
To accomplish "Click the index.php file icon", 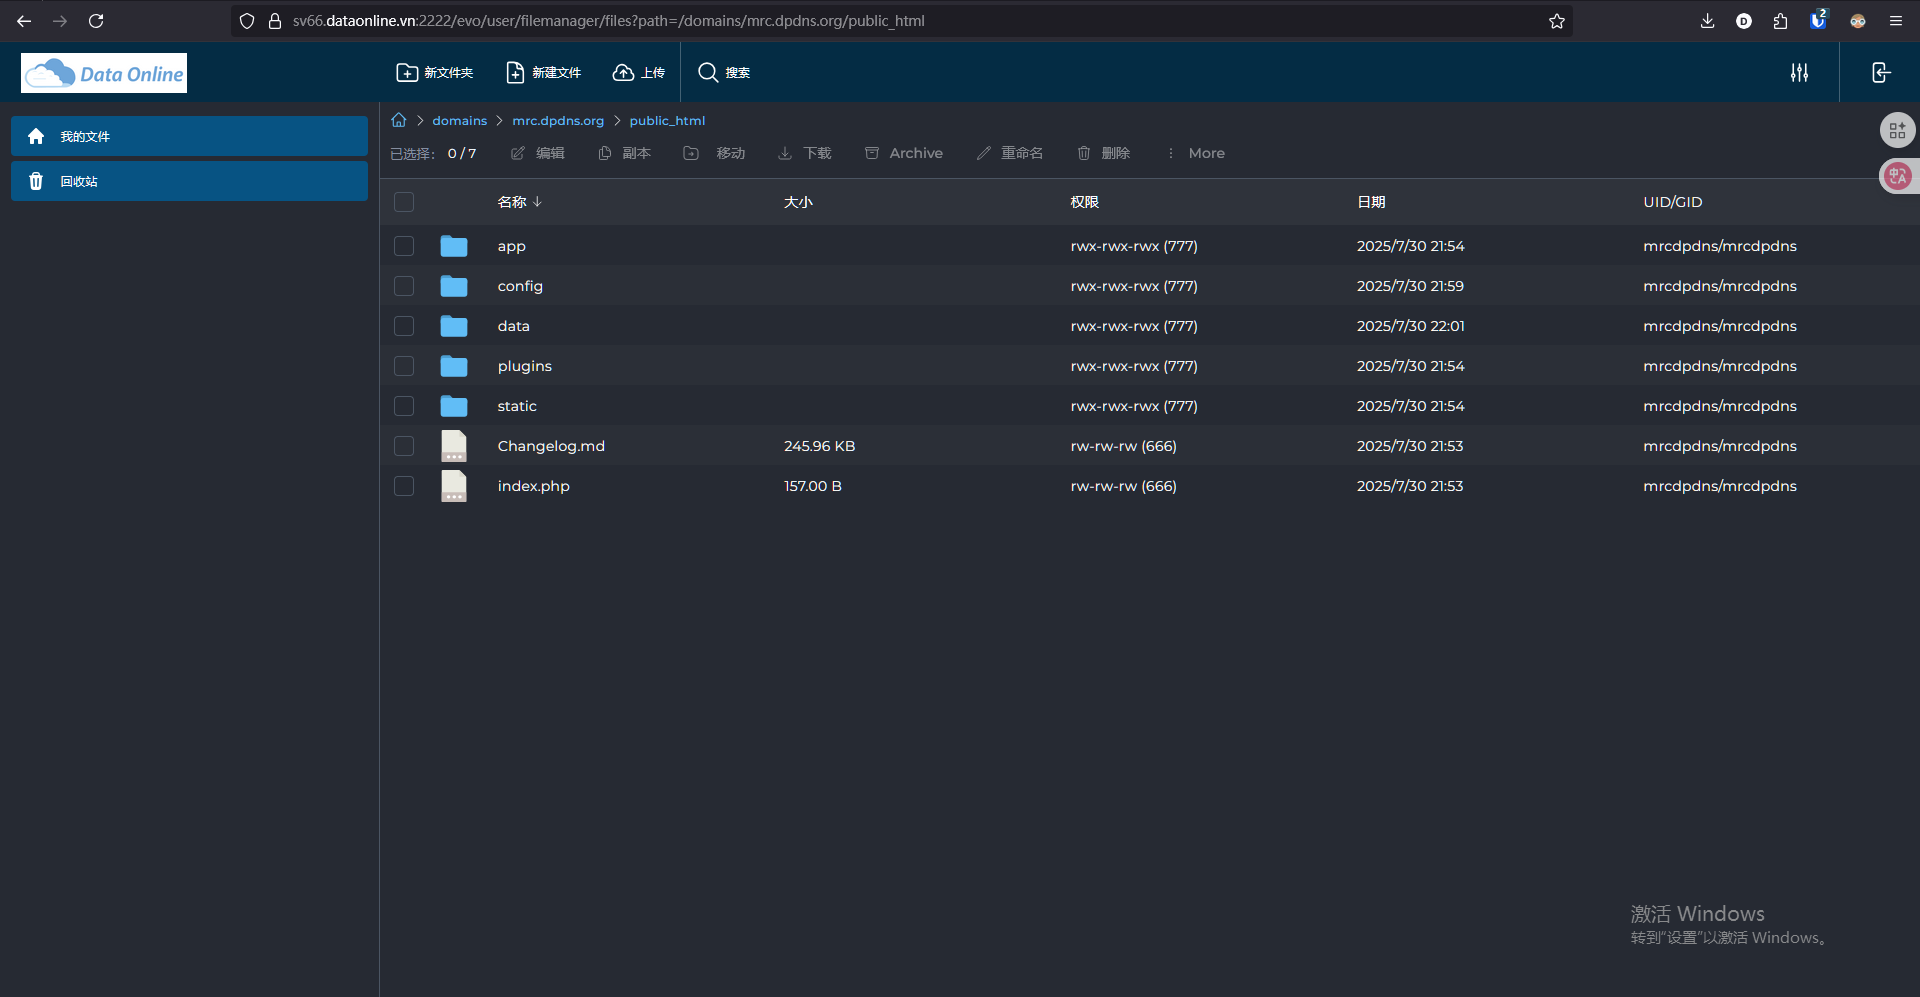I will 454,486.
